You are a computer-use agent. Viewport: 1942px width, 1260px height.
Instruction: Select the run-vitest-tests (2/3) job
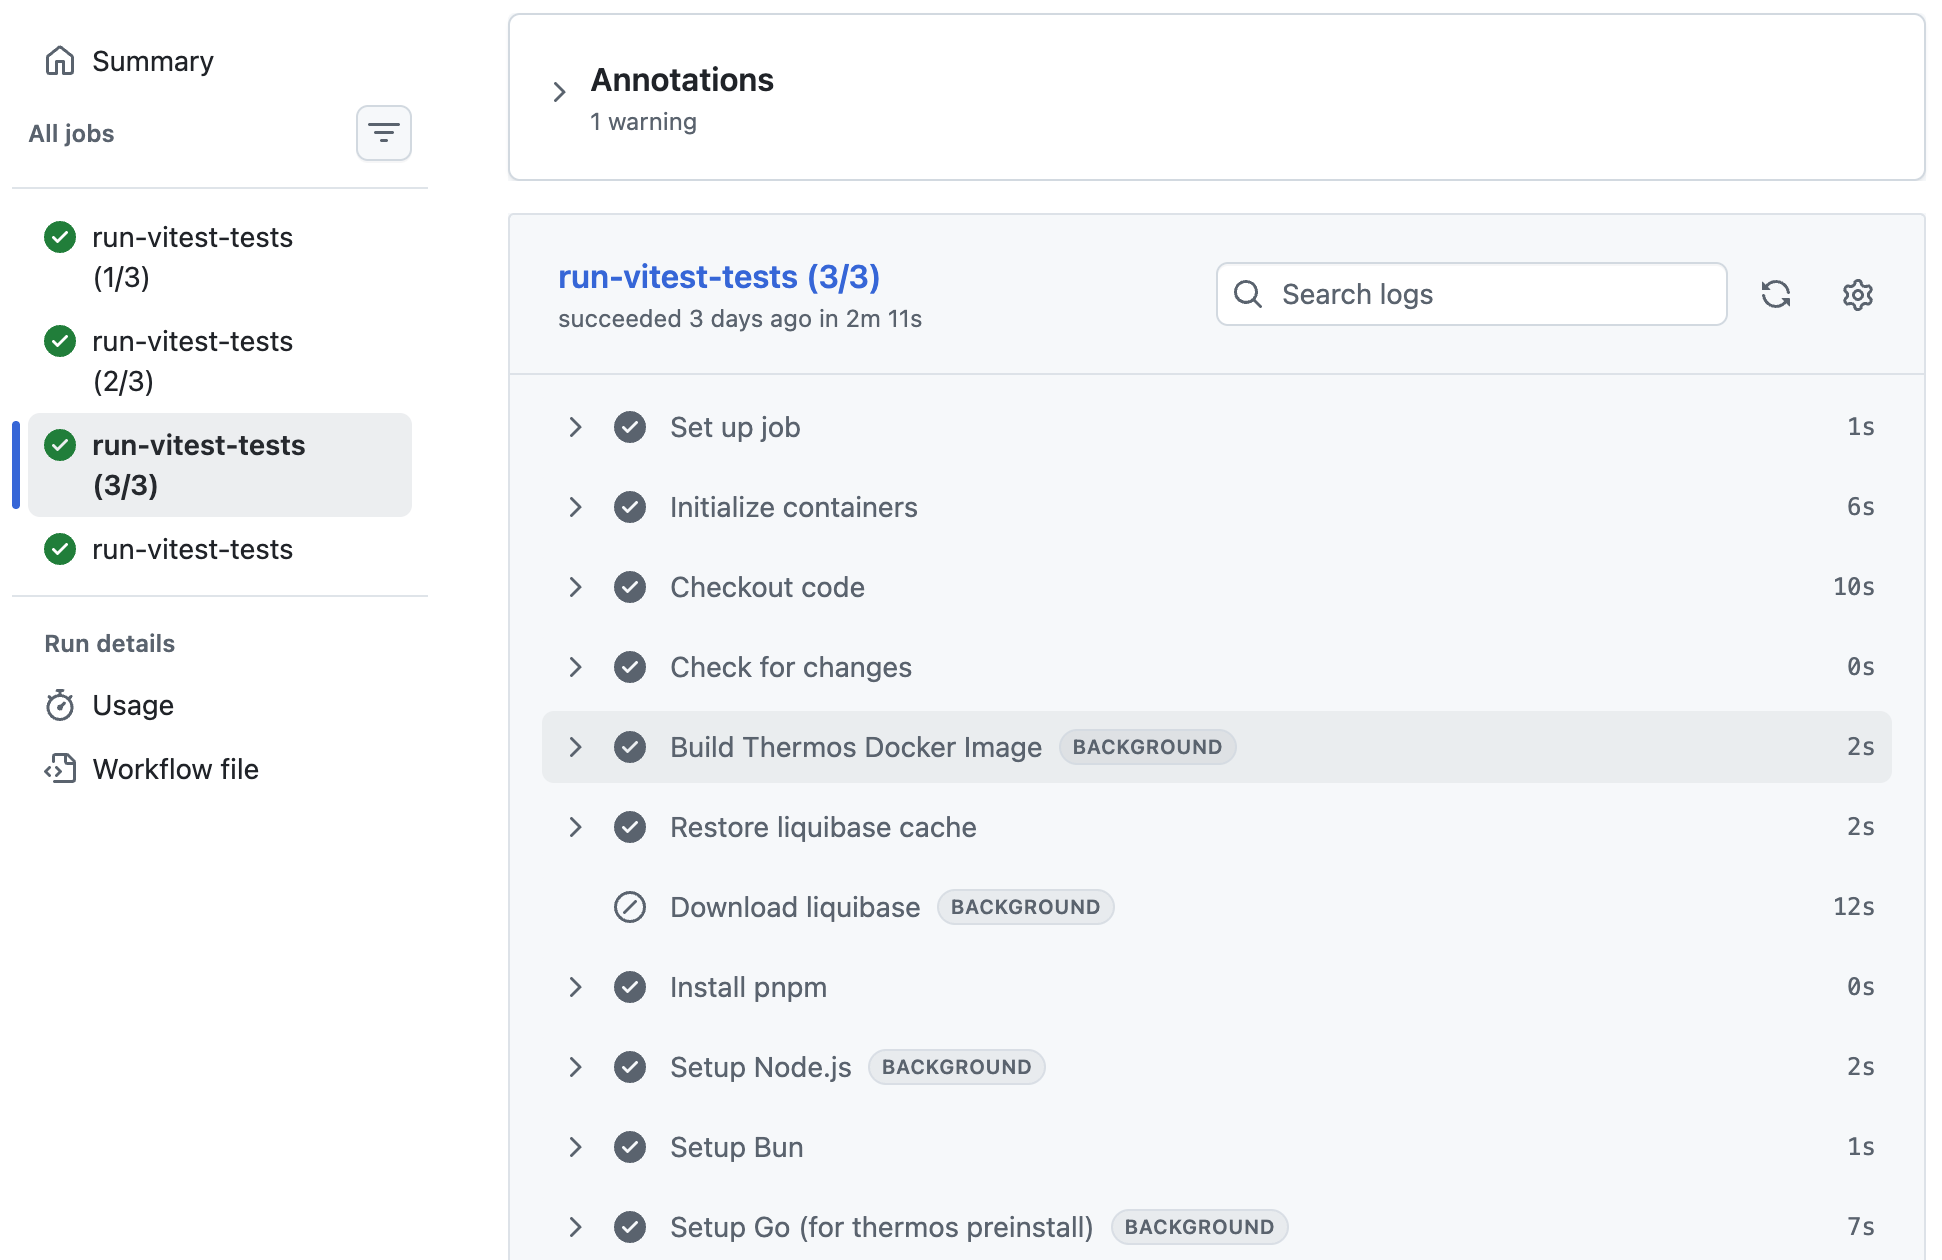(x=220, y=361)
